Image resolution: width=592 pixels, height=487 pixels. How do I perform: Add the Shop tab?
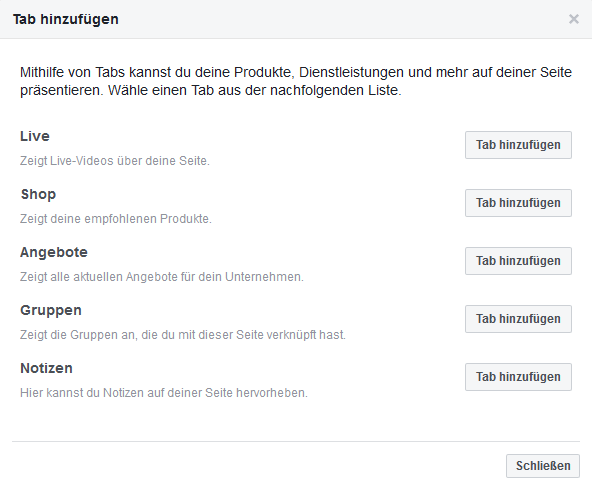tap(518, 203)
